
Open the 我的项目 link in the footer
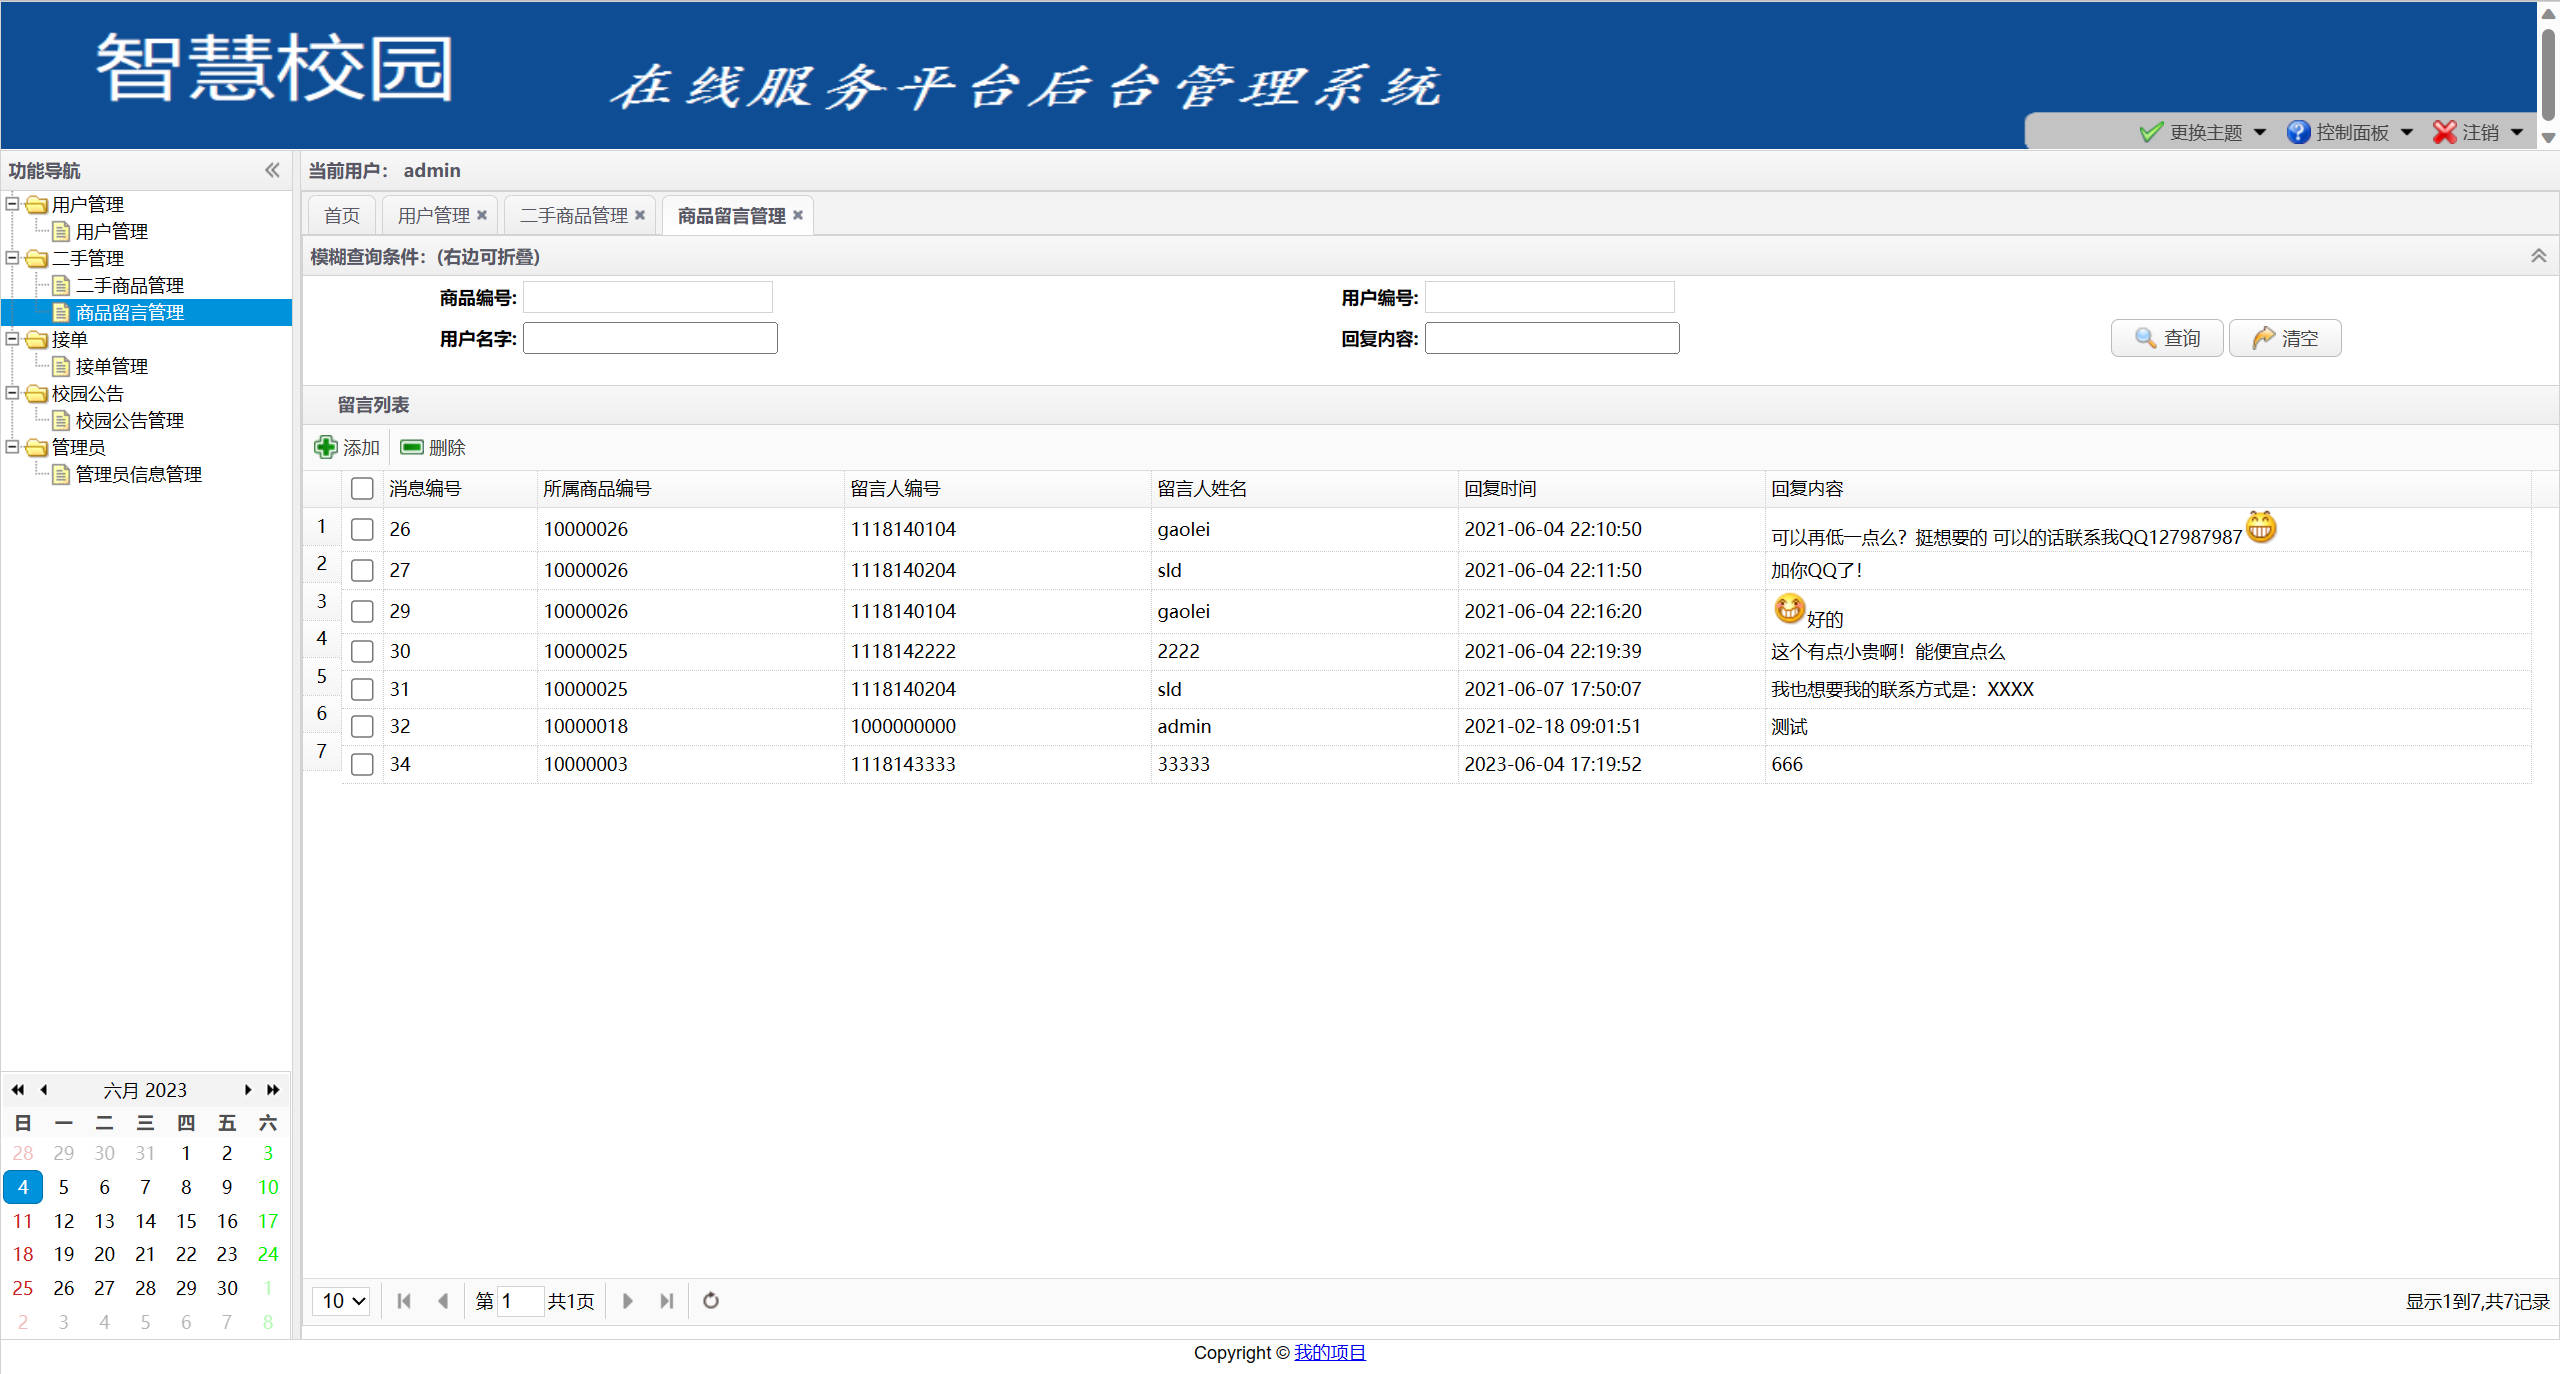point(1330,1352)
